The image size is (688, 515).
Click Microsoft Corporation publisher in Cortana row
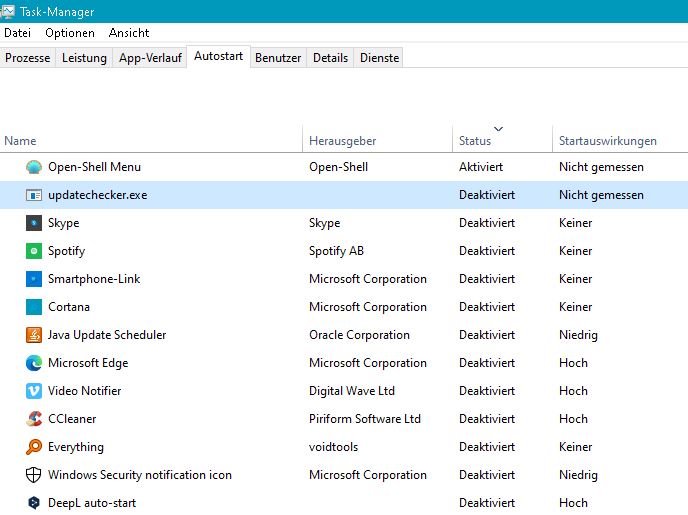[368, 307]
